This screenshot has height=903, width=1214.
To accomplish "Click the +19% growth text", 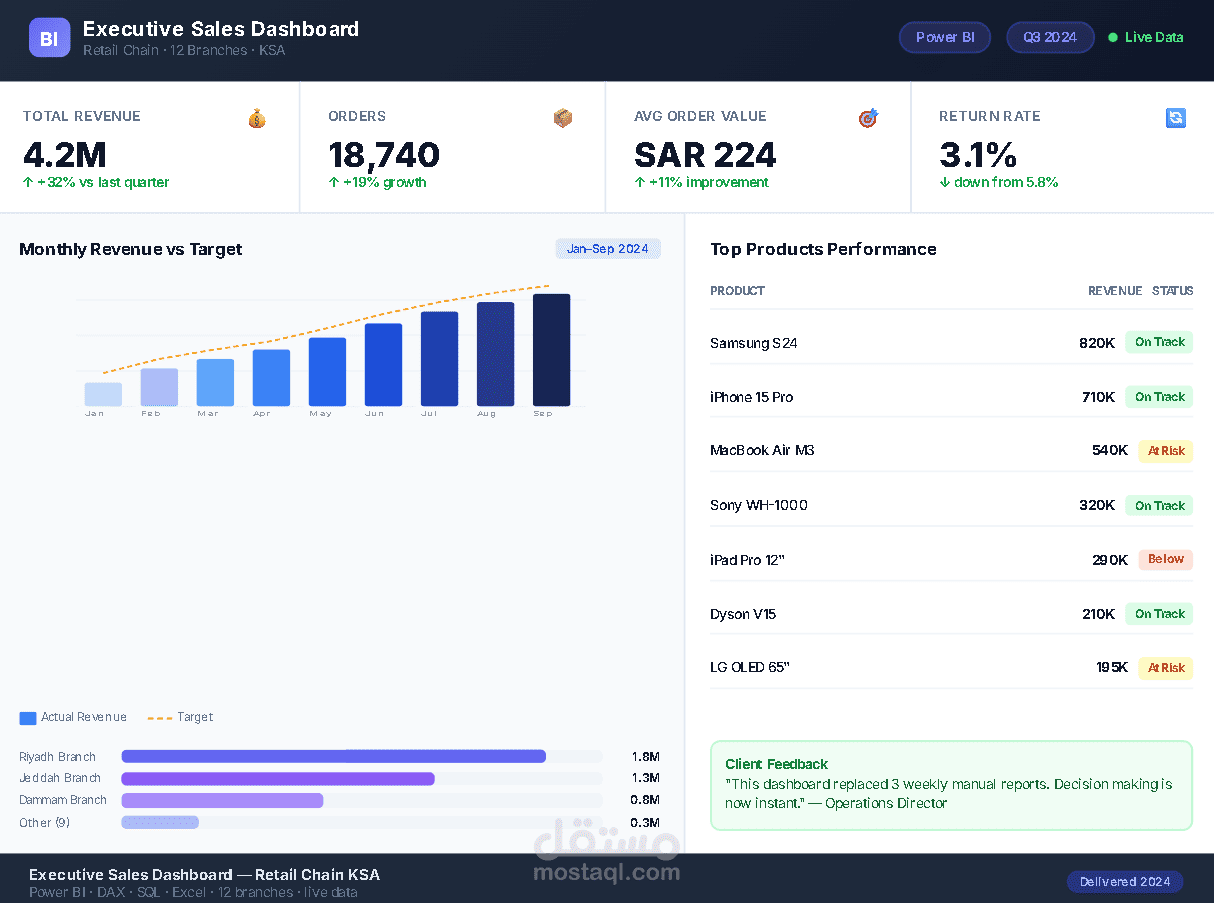I will point(377,183).
